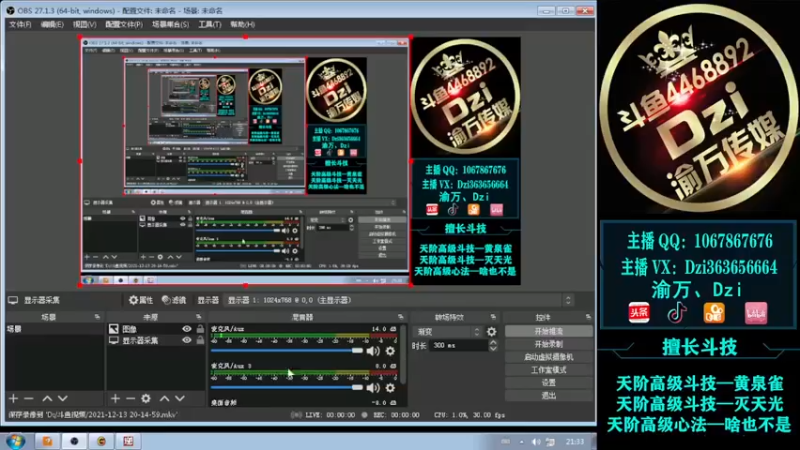Click the mixer panel vertical scrollbar
The image size is (800, 450).
[404, 354]
